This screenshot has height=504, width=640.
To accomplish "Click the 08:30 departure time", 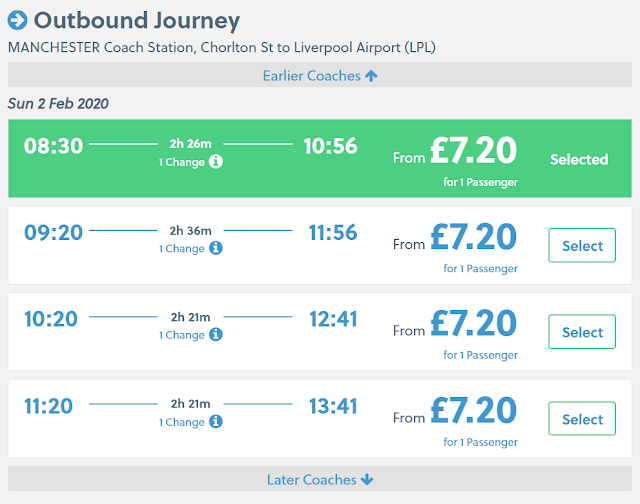I will 53,146.
